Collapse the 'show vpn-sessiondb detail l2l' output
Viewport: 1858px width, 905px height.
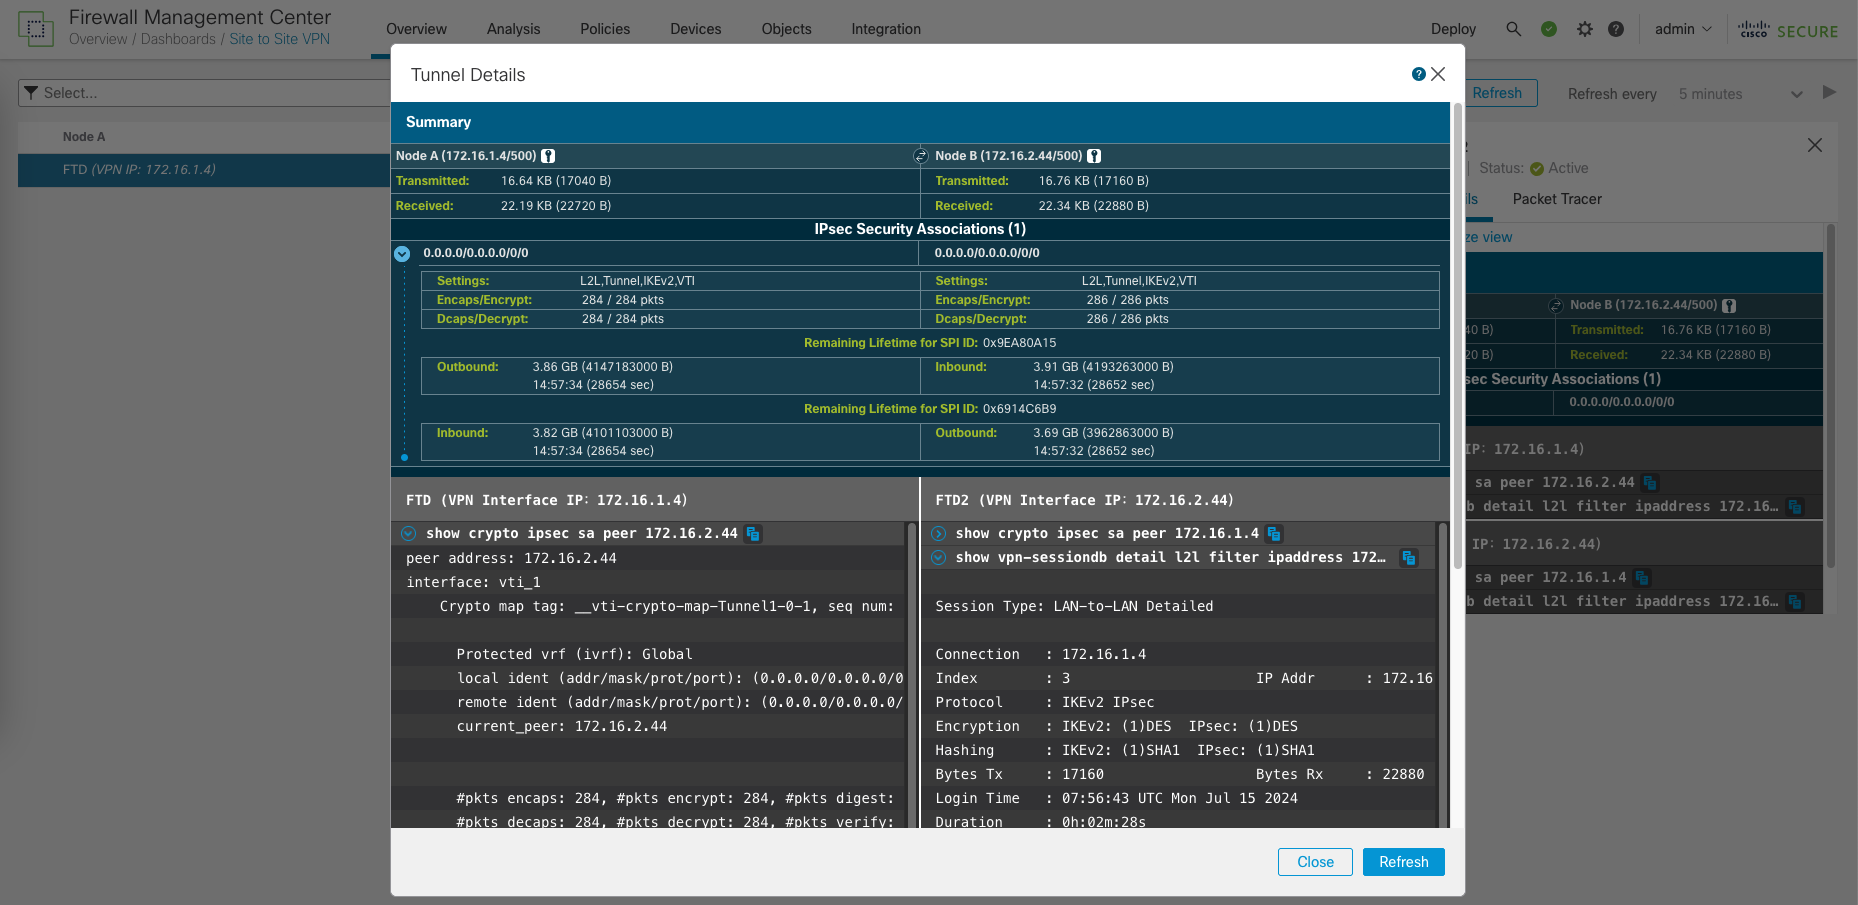click(939, 558)
